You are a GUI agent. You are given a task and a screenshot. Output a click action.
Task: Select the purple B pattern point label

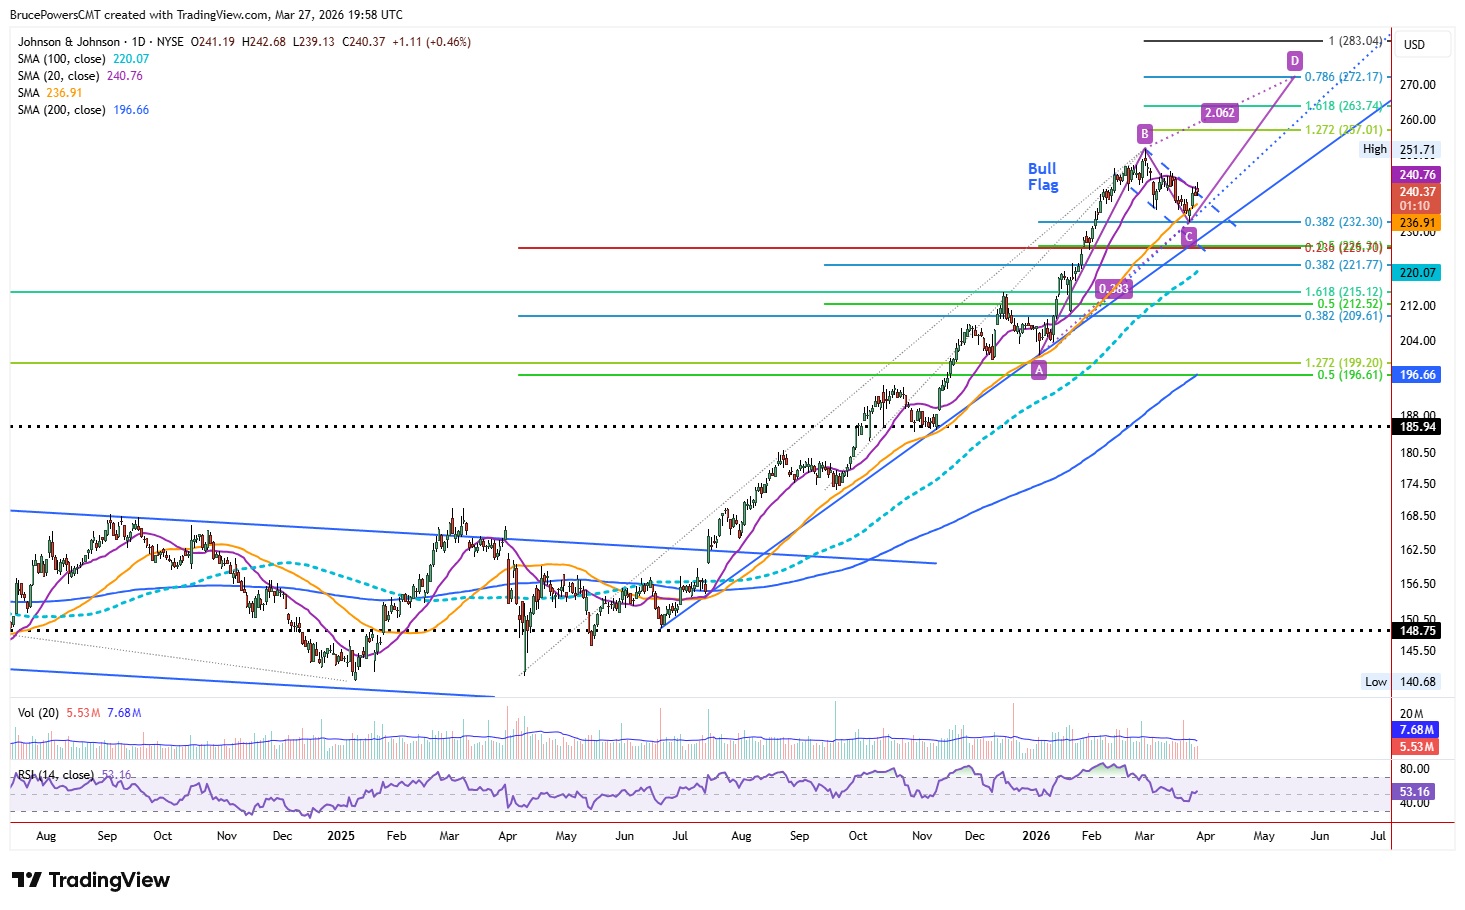point(1144,134)
